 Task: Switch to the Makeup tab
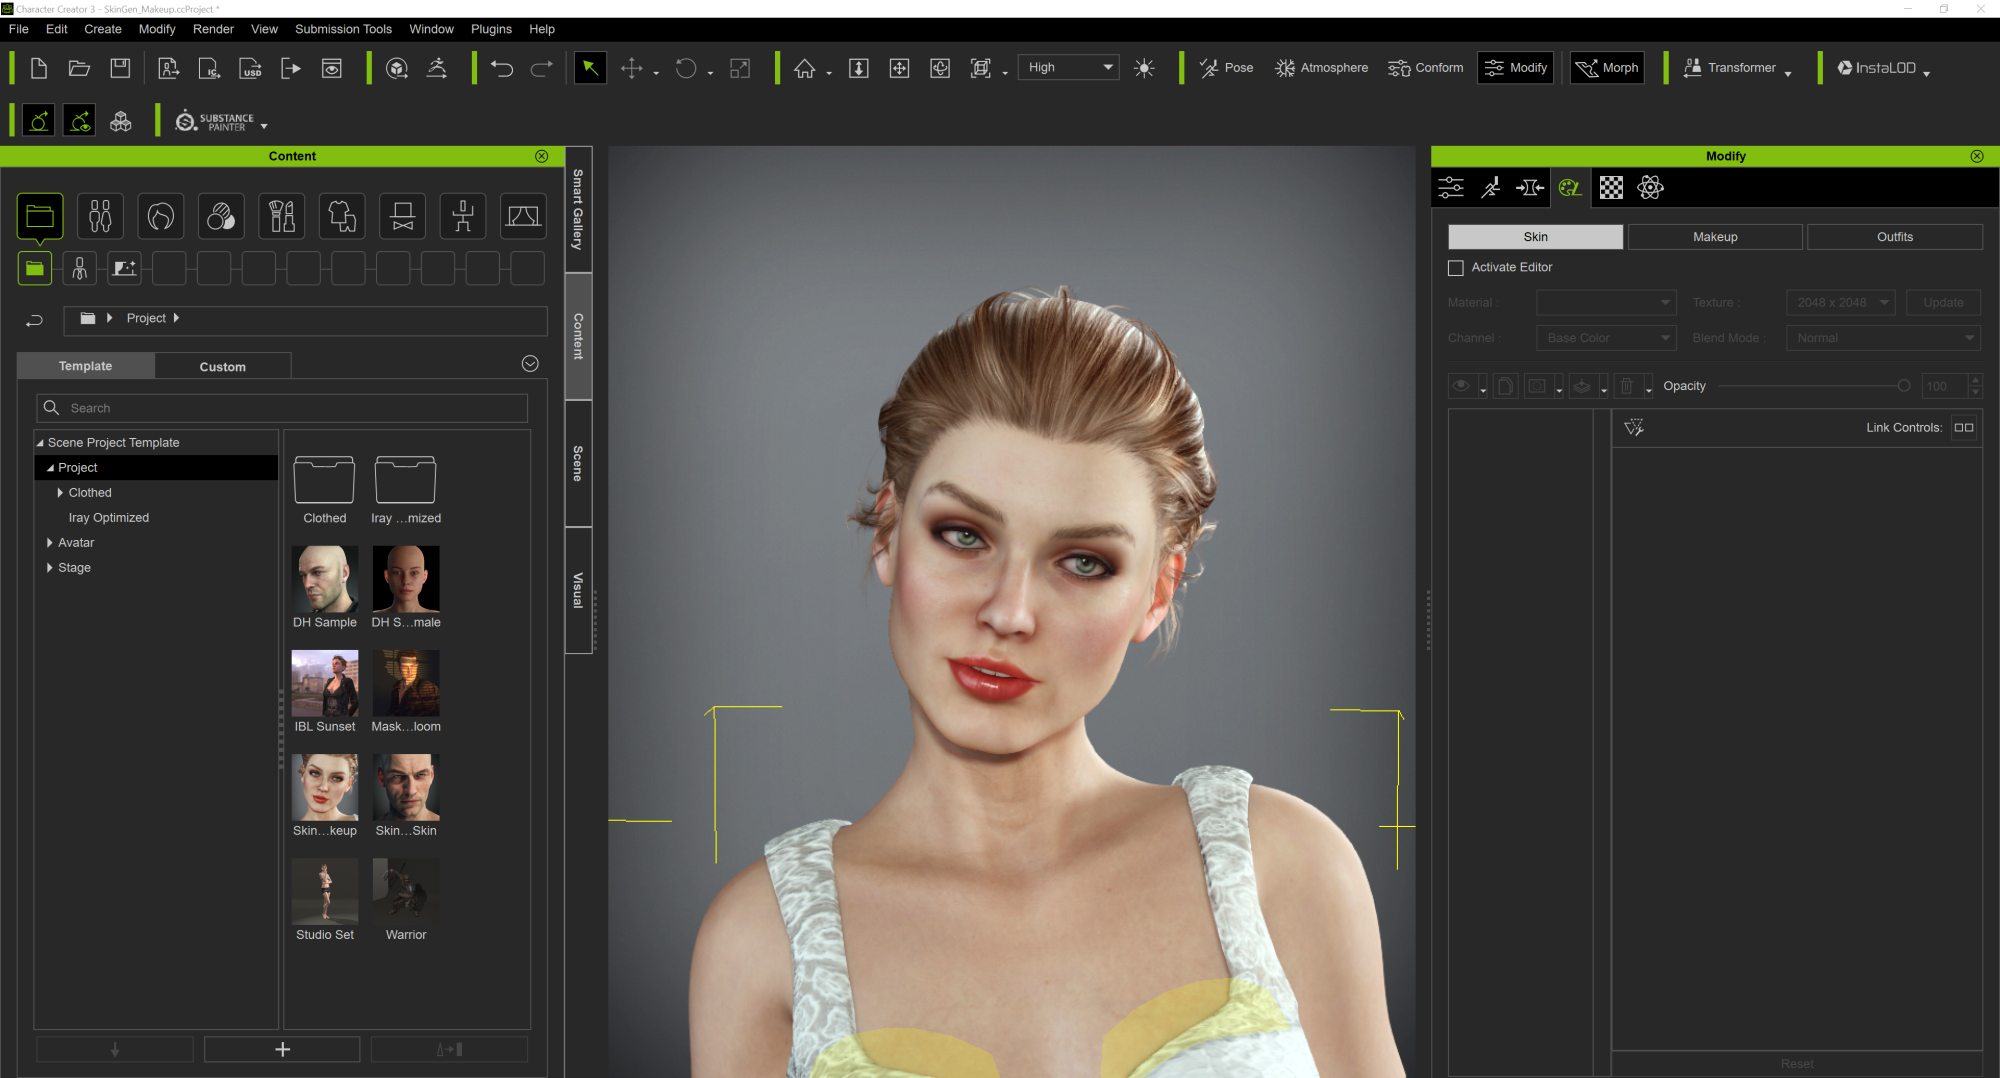(1715, 237)
